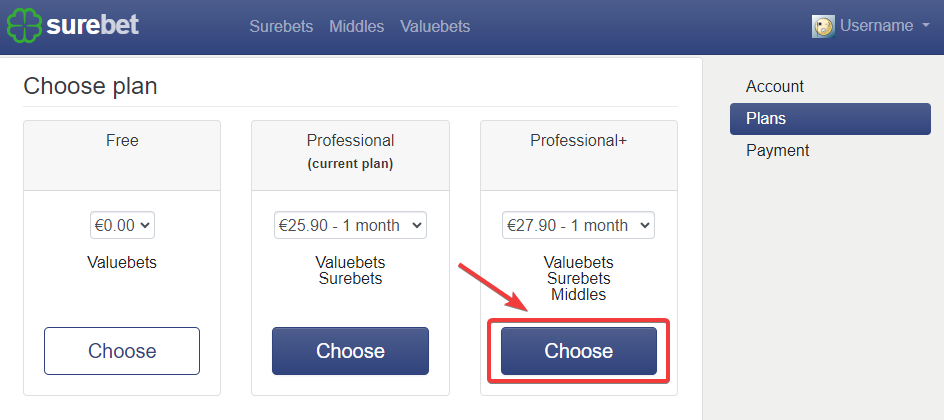Expand the Professional+ plan duration dropdown
The height and width of the screenshot is (420, 944).
579,225
